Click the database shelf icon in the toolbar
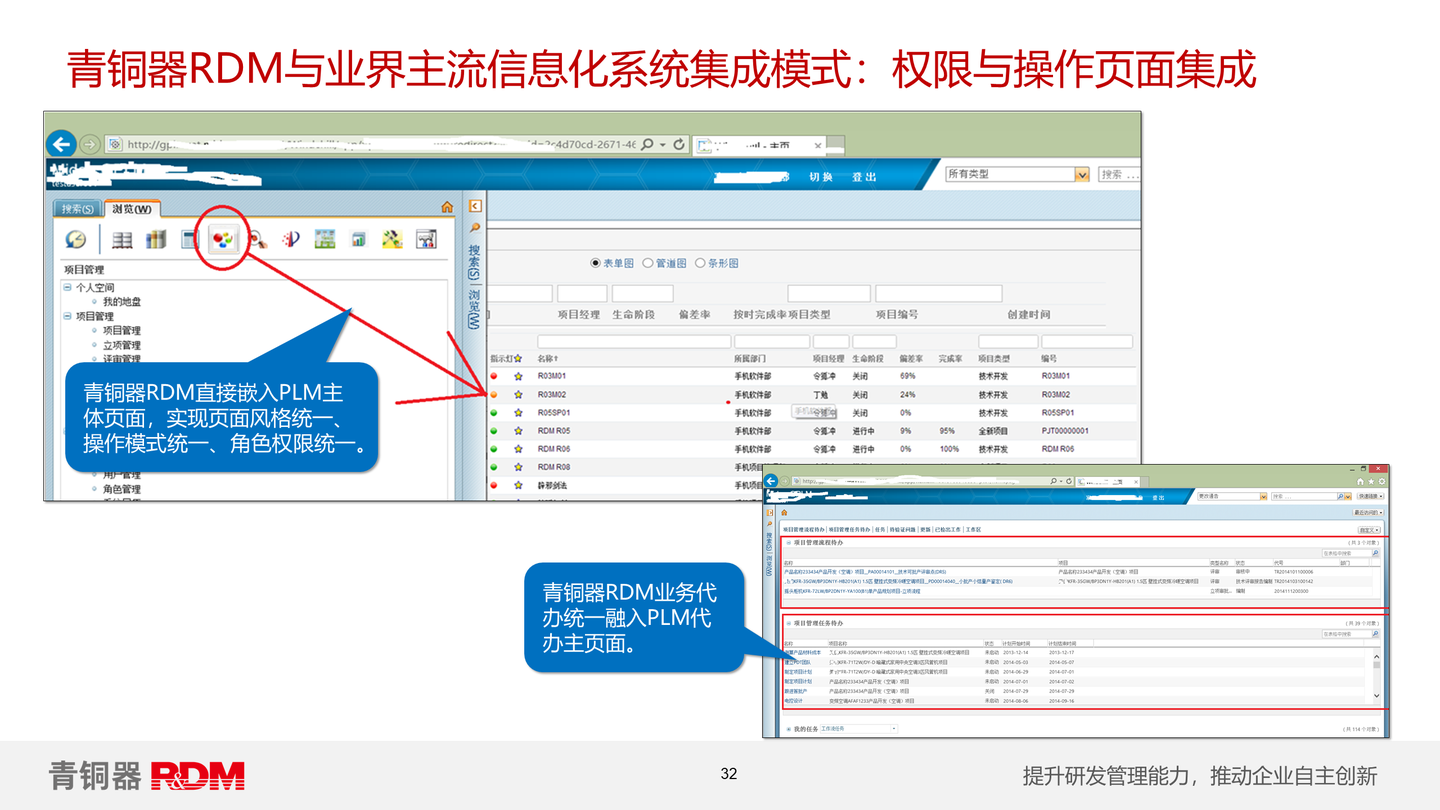Screen dimensions: 1440x810 [121, 238]
